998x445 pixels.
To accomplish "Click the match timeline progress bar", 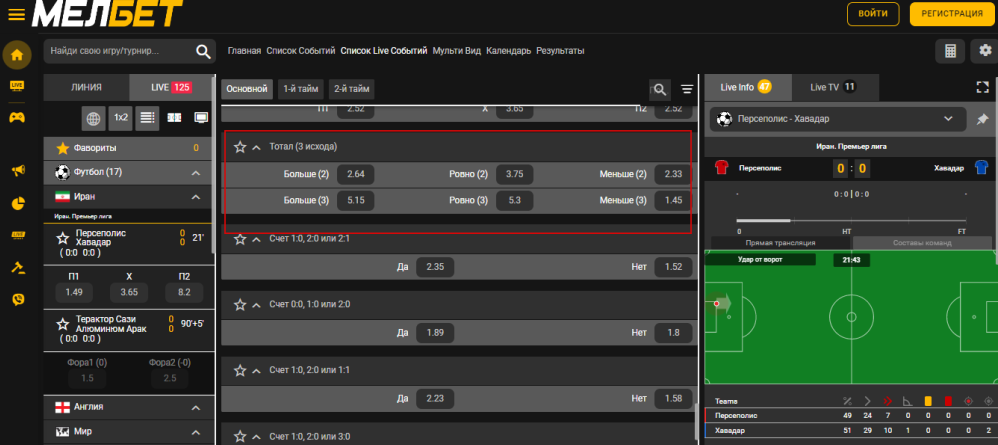I will [x=850, y=218].
